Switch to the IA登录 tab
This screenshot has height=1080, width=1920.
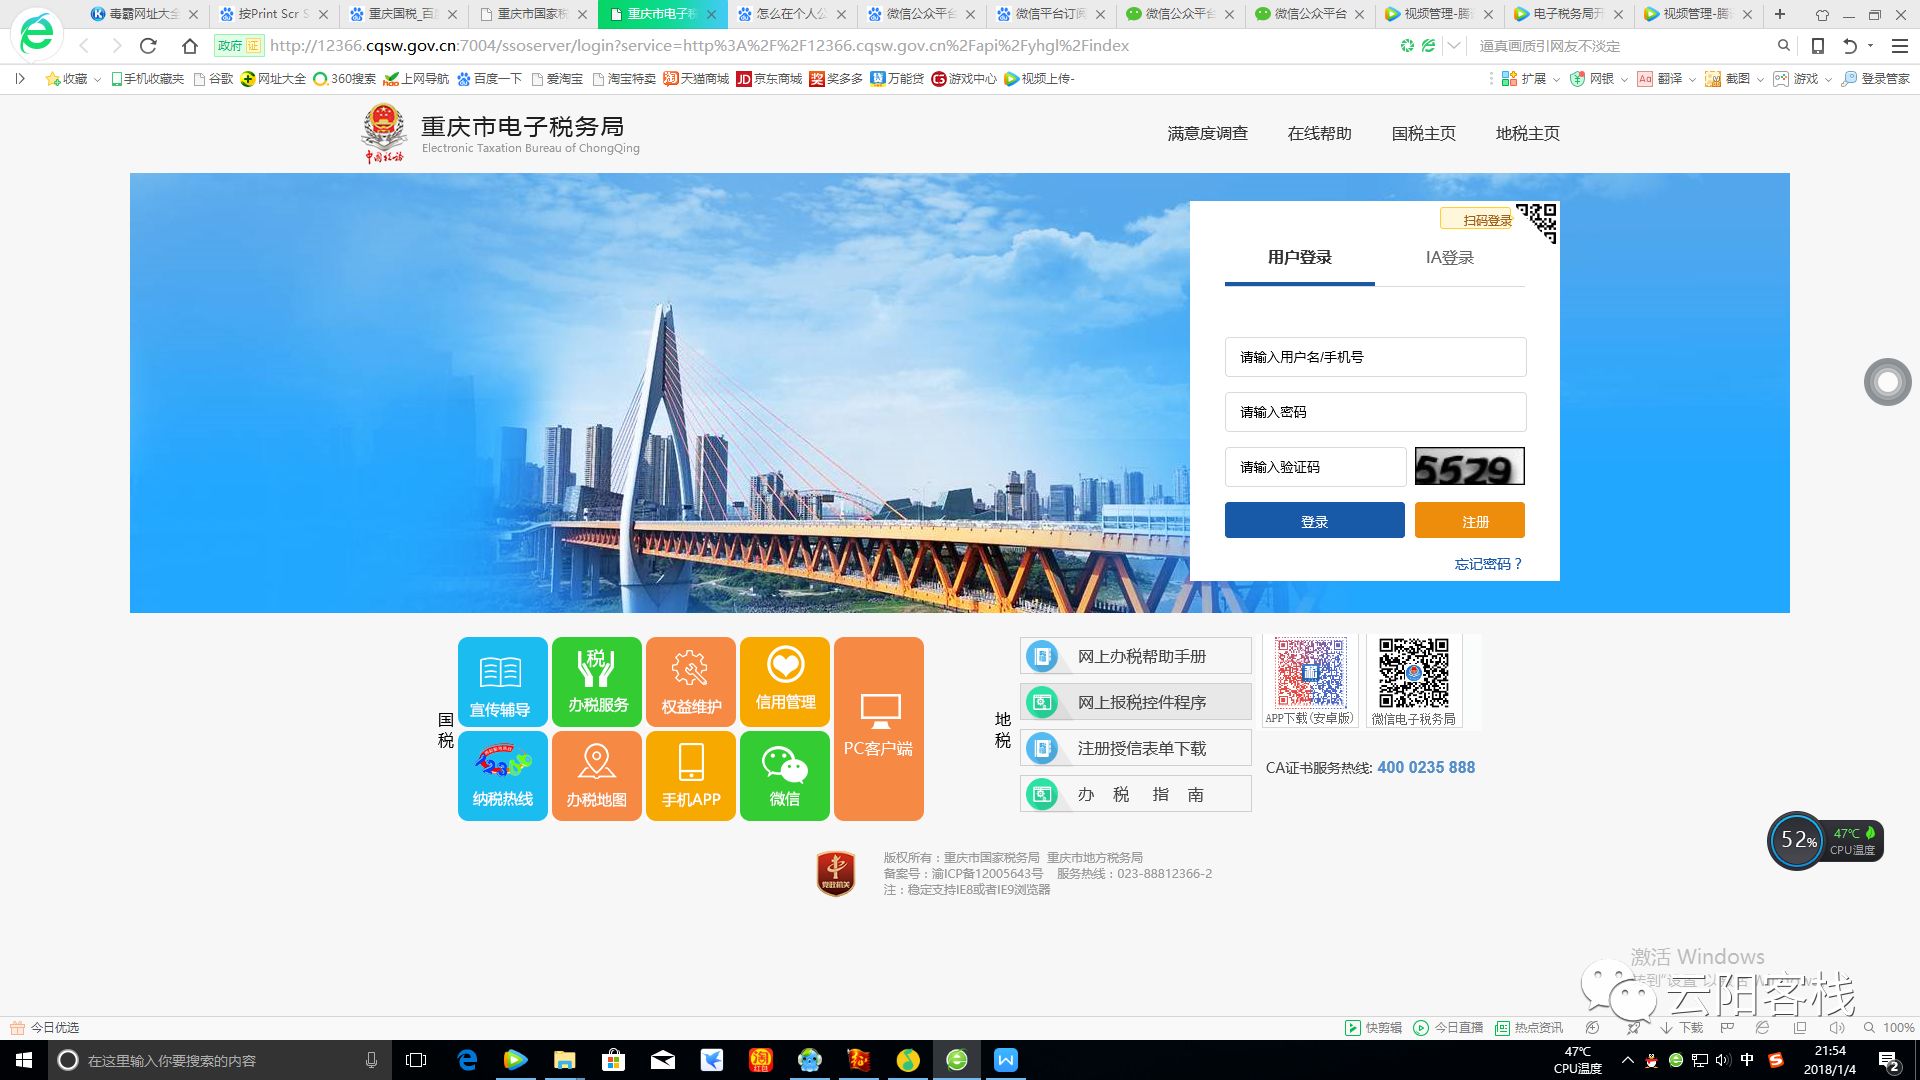(1449, 257)
